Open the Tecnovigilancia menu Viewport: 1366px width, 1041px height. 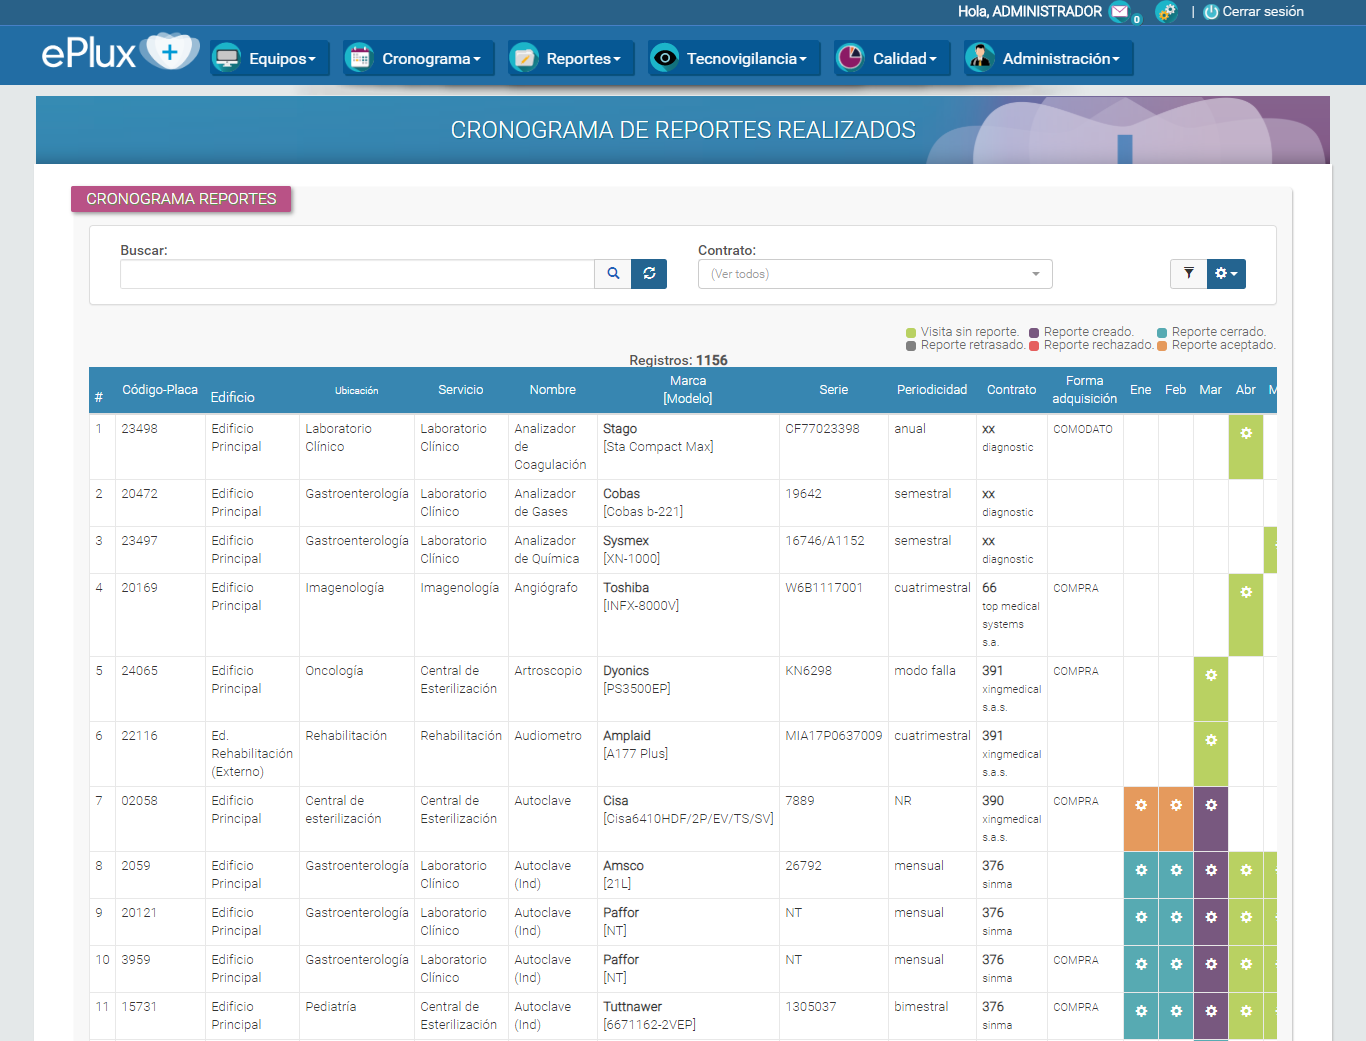coord(734,58)
